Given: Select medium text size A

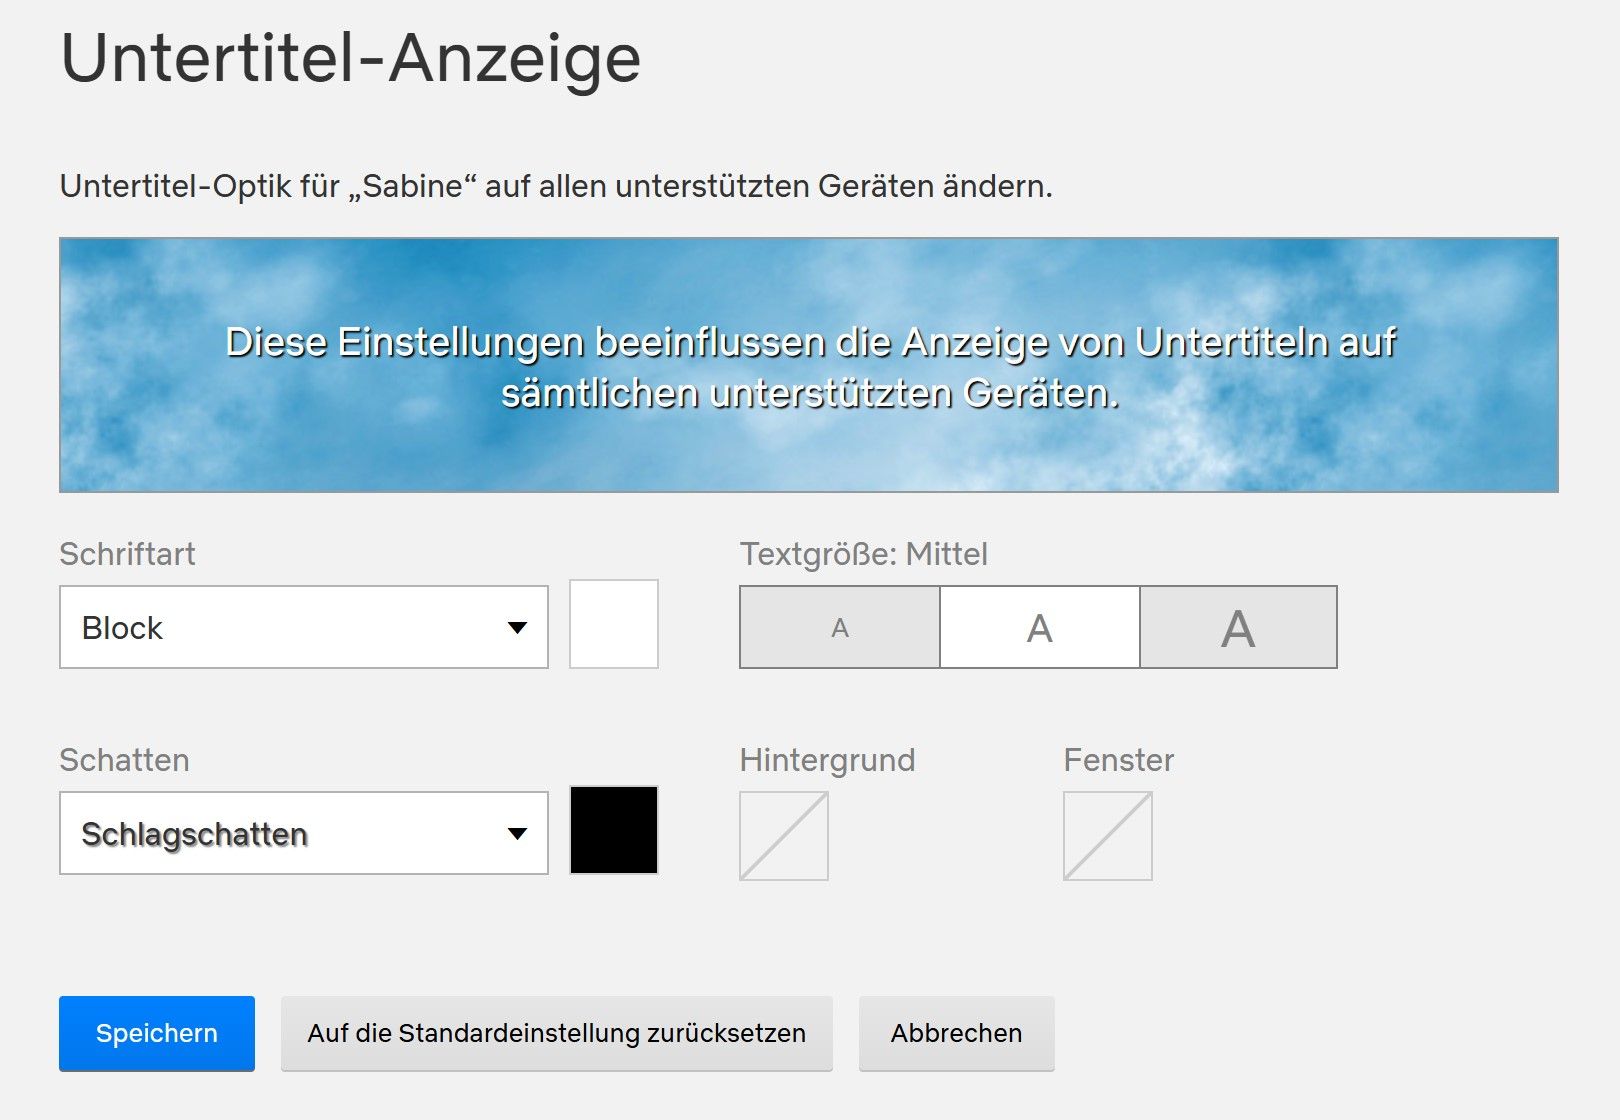Looking at the screenshot, I should (x=1040, y=627).
